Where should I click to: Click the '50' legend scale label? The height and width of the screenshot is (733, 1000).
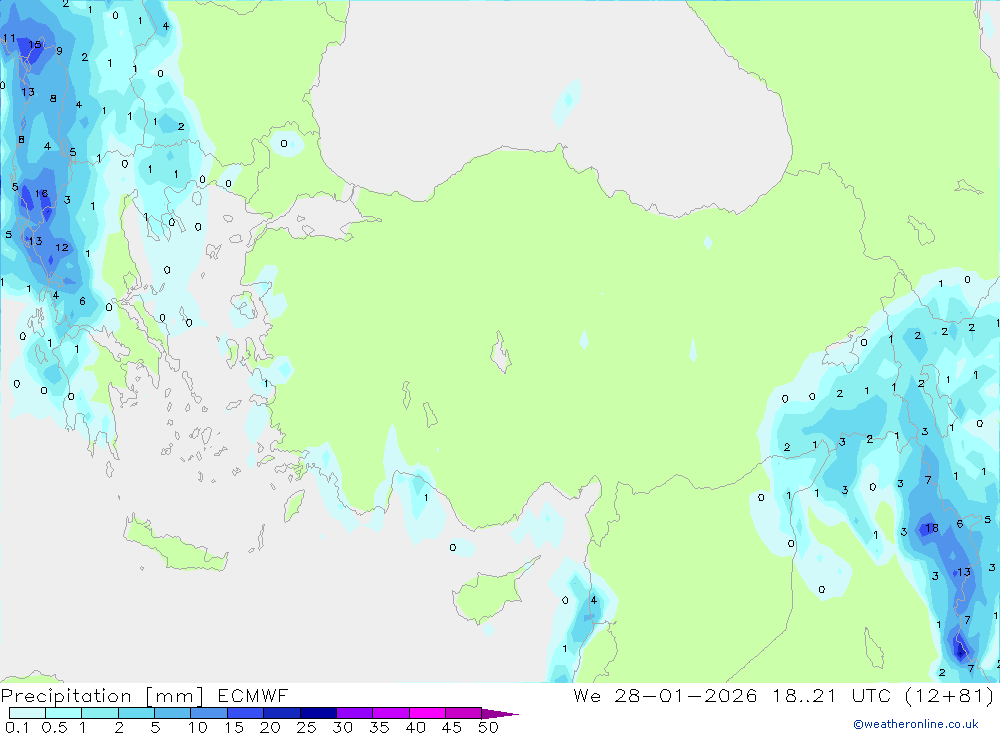pyautogui.click(x=488, y=727)
